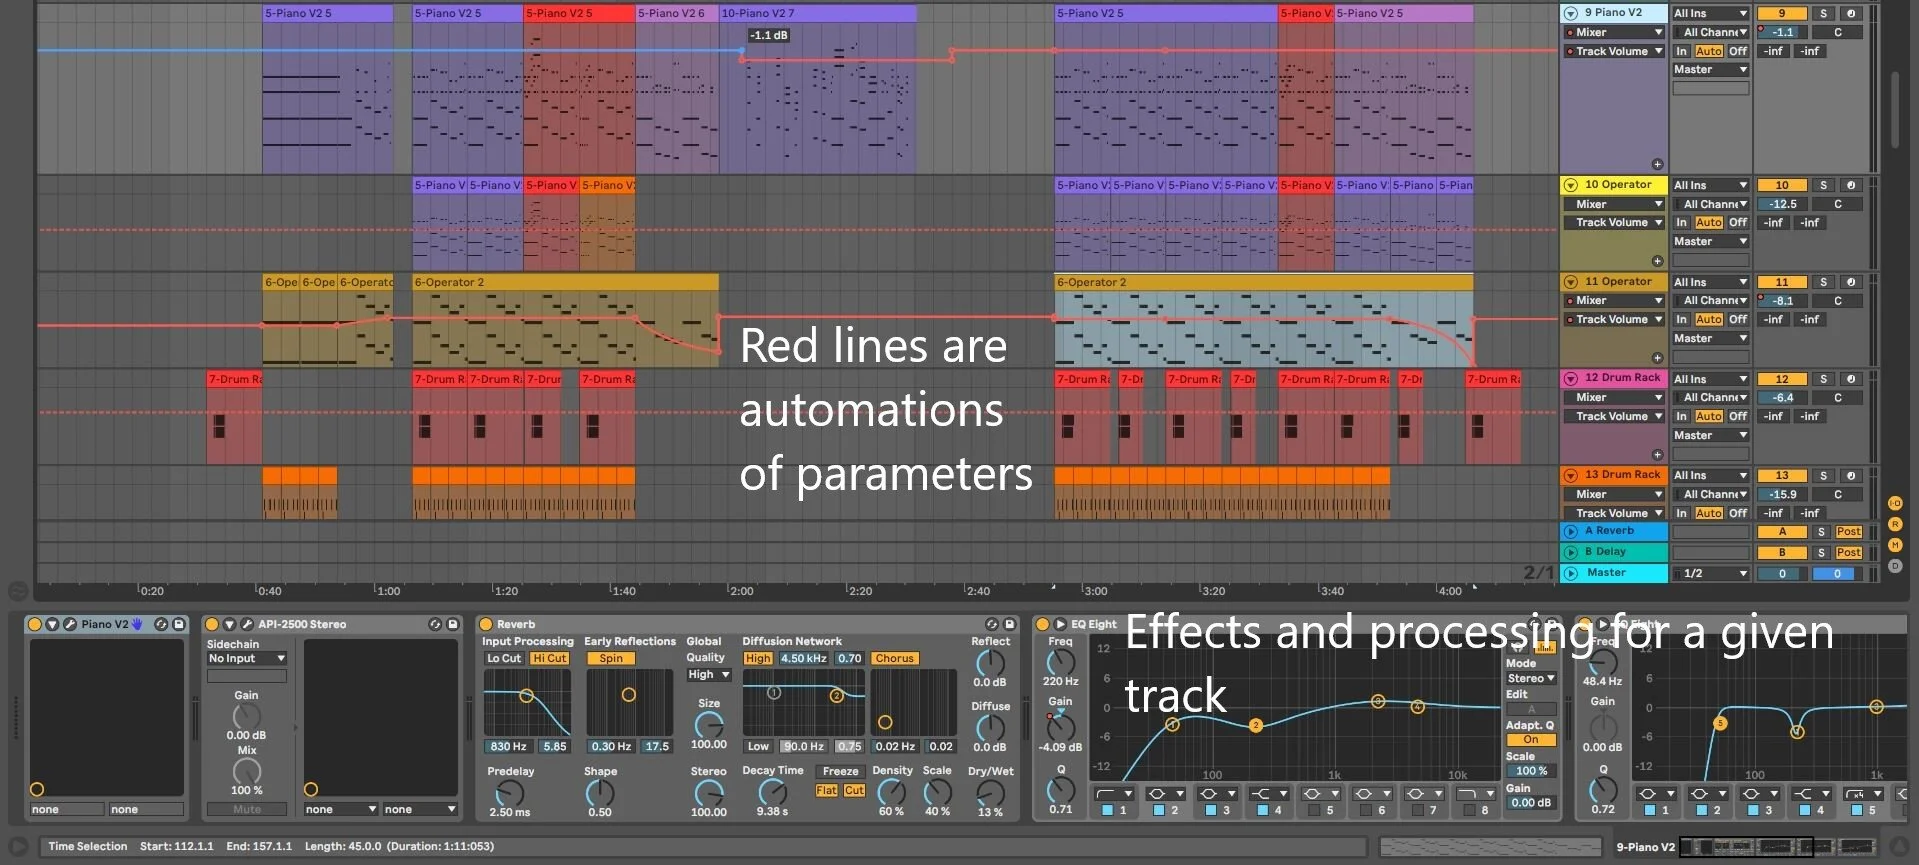Toggle Reverb Spin

[611, 659]
